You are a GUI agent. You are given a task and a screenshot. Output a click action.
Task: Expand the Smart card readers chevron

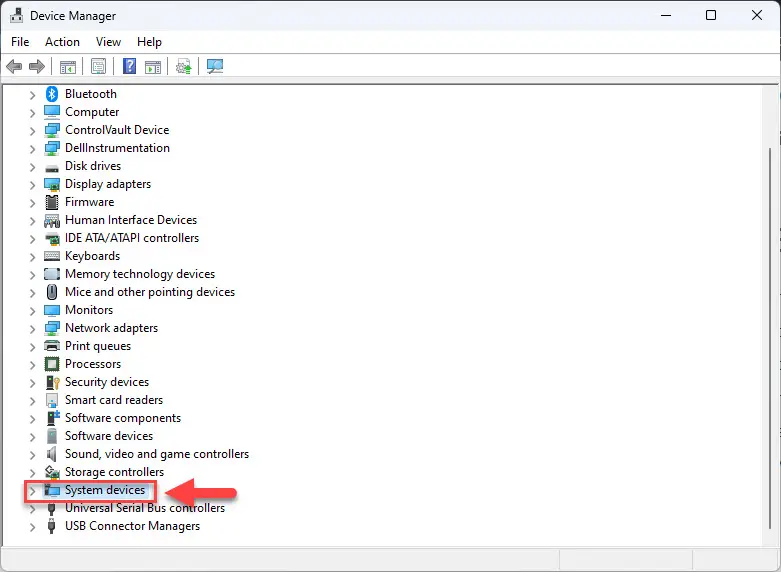pos(32,401)
